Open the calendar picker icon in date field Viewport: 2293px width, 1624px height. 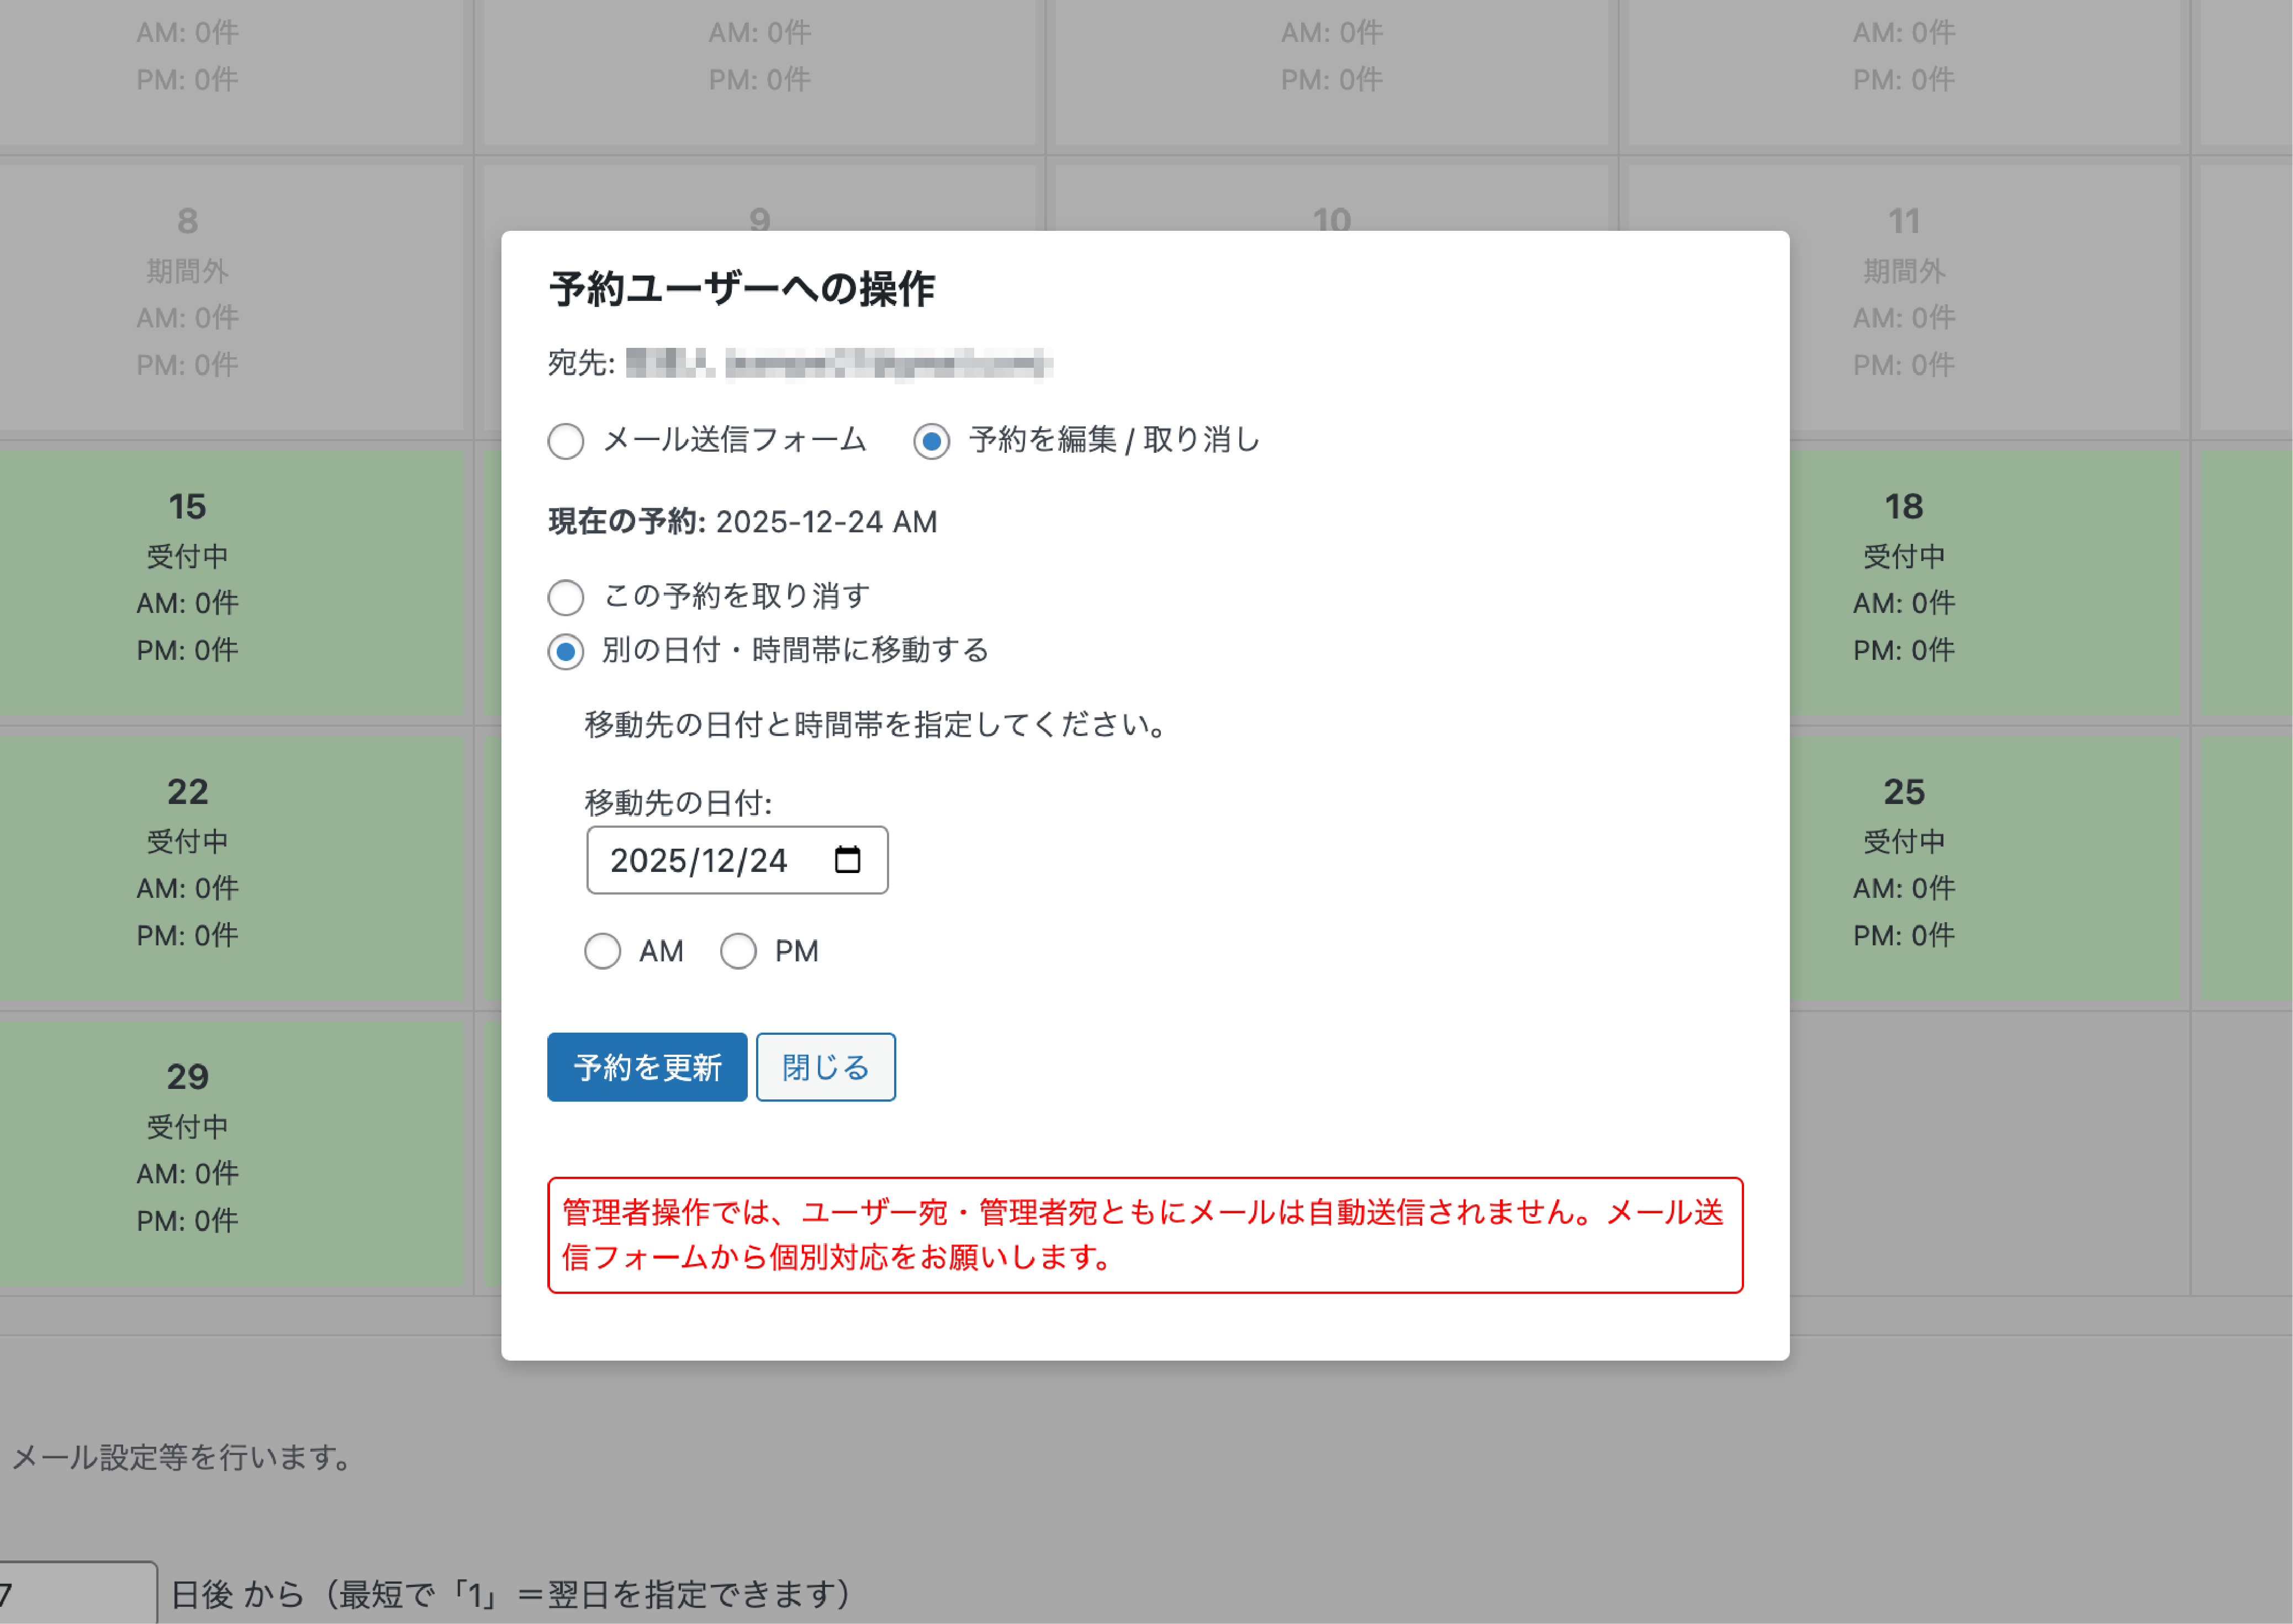(x=847, y=860)
